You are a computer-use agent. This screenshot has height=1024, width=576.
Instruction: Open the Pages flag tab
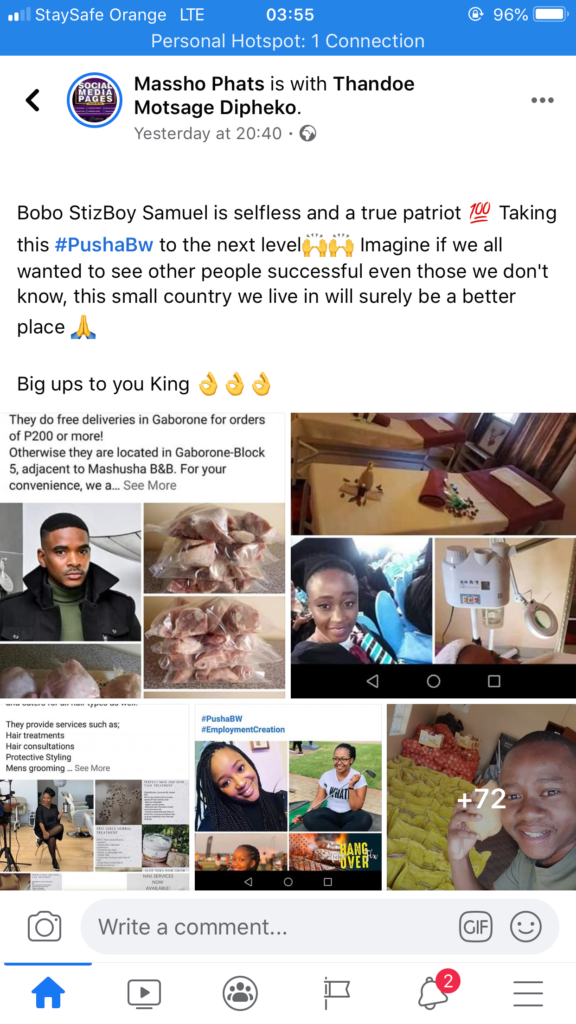click(336, 993)
